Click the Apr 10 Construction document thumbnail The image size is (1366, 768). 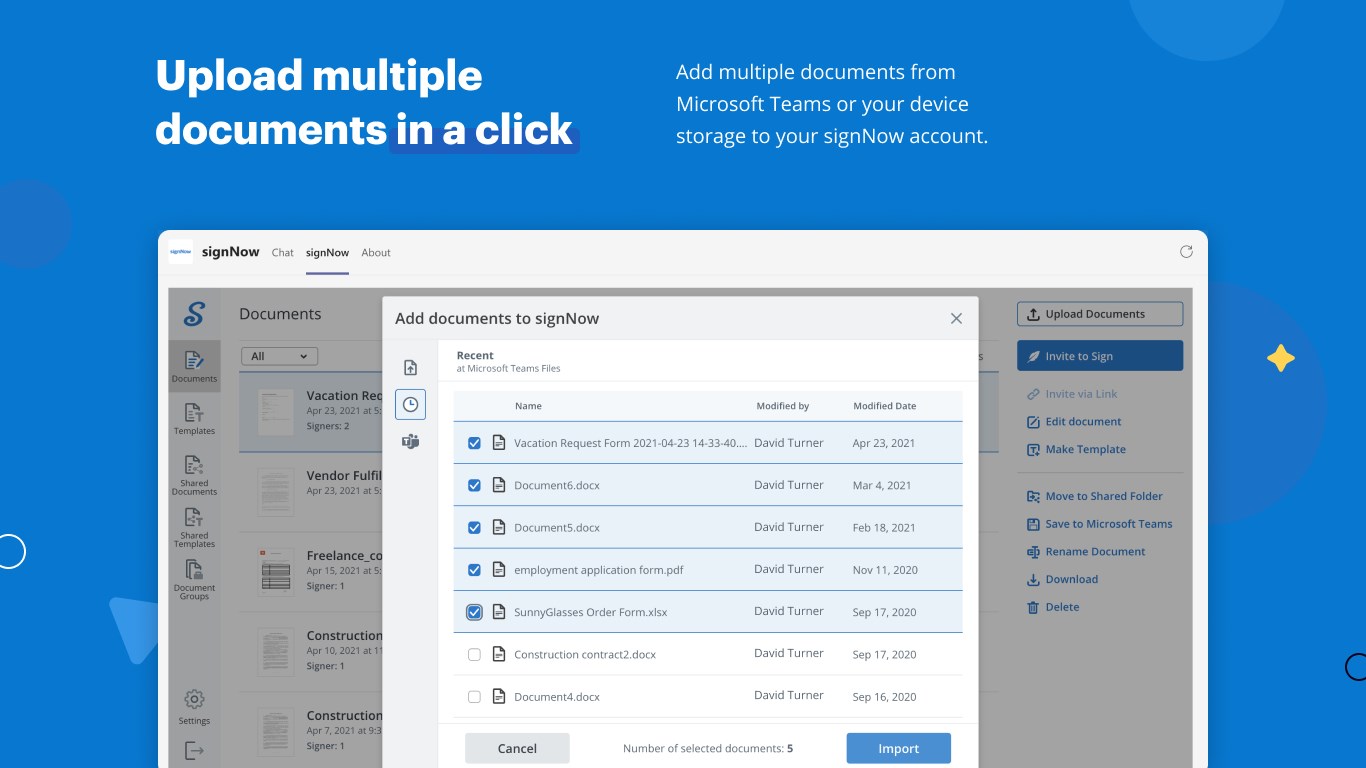(275, 651)
